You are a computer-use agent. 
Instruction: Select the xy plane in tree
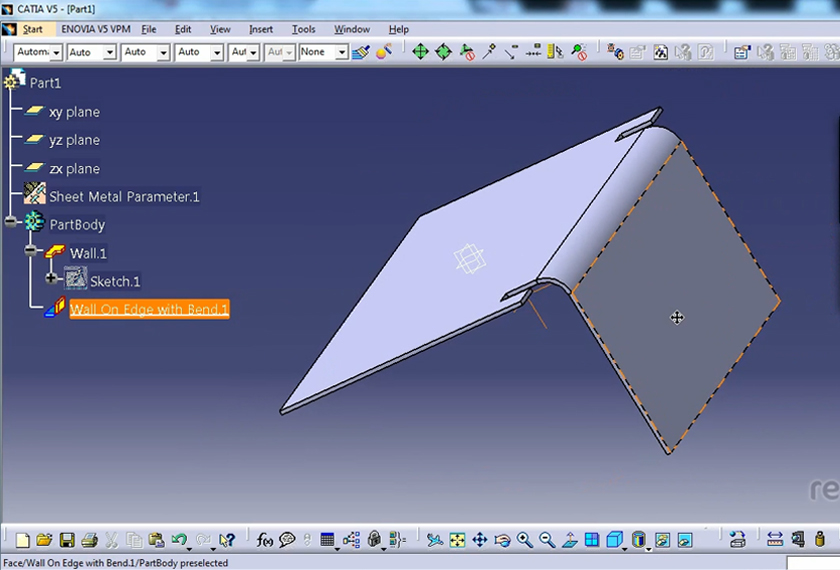click(74, 112)
